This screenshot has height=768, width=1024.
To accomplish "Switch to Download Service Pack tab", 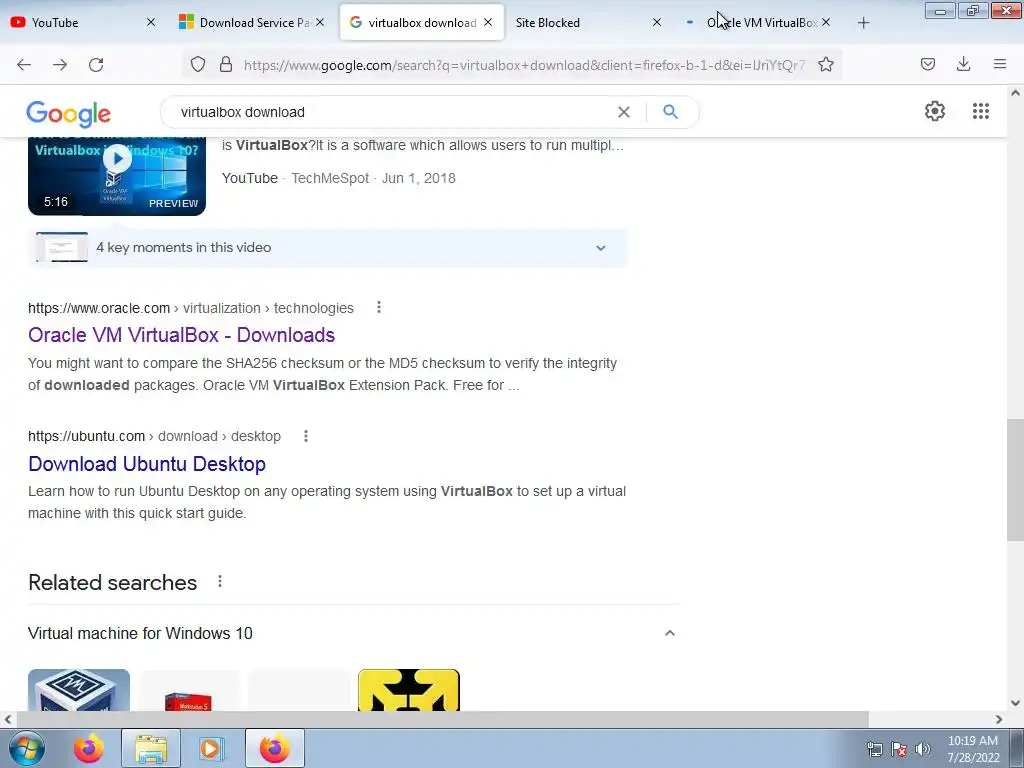I will (x=250, y=22).
